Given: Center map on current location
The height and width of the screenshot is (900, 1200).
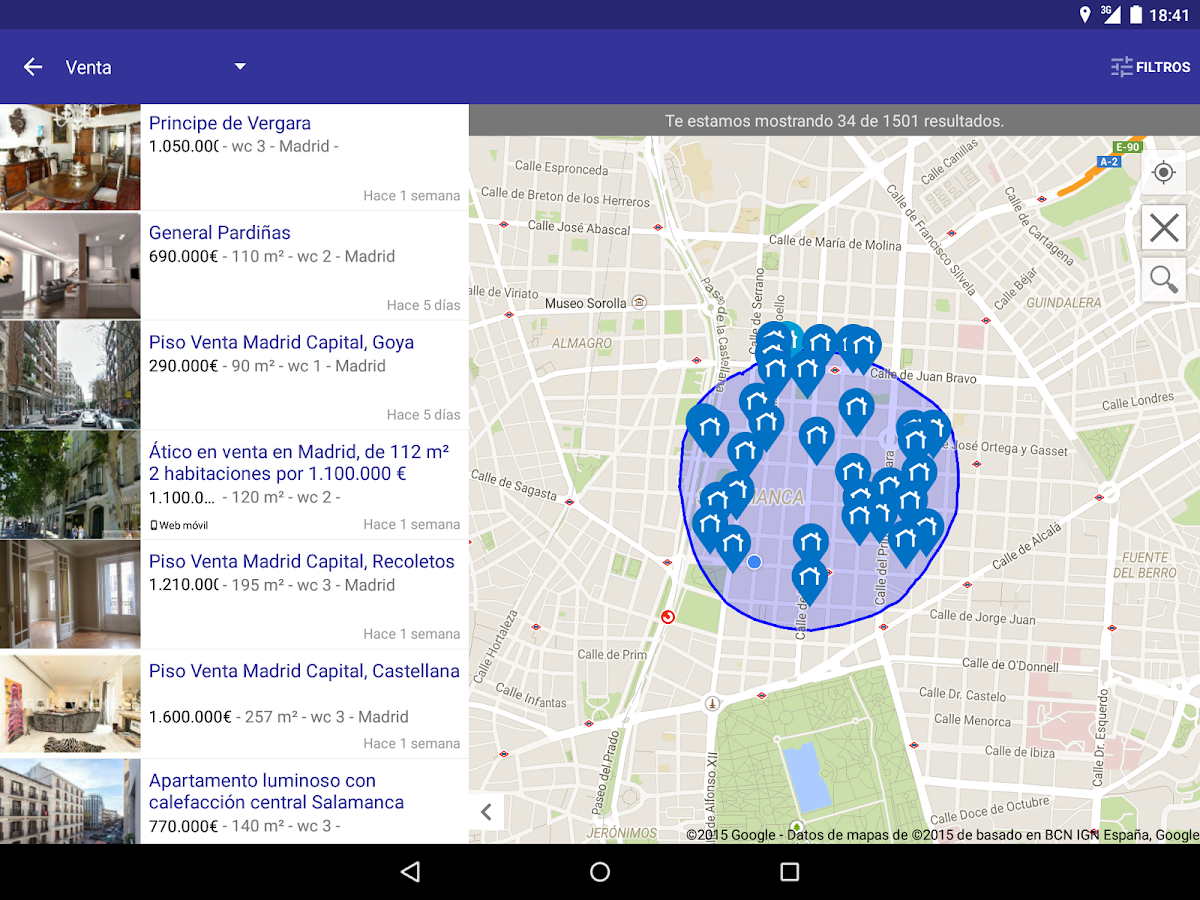Looking at the screenshot, I should point(1163,172).
